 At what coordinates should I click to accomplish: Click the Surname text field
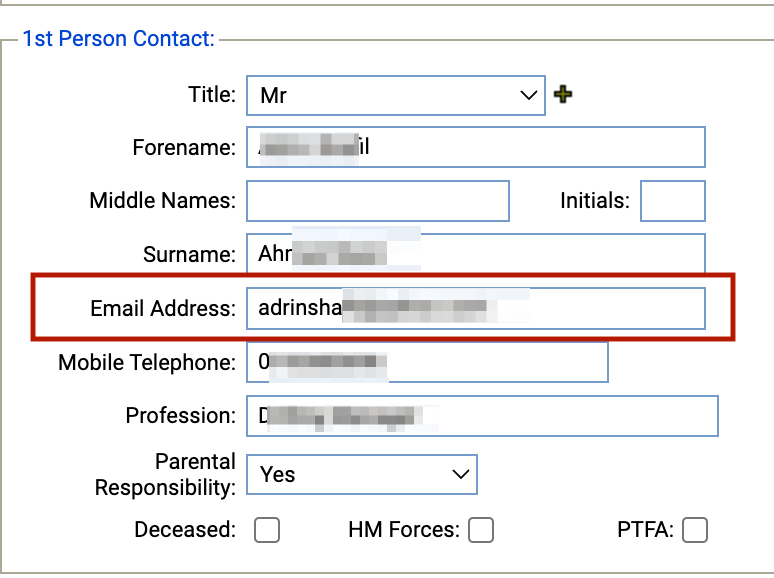pos(475,254)
